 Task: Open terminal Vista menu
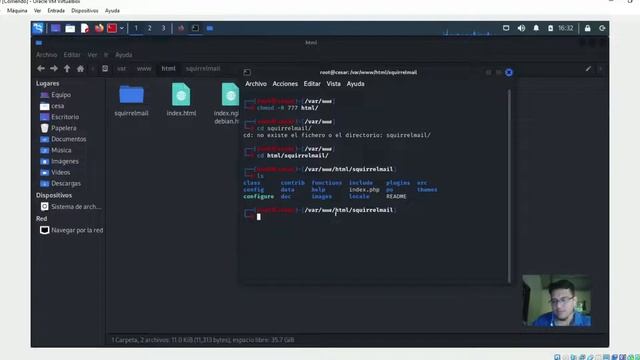333,84
